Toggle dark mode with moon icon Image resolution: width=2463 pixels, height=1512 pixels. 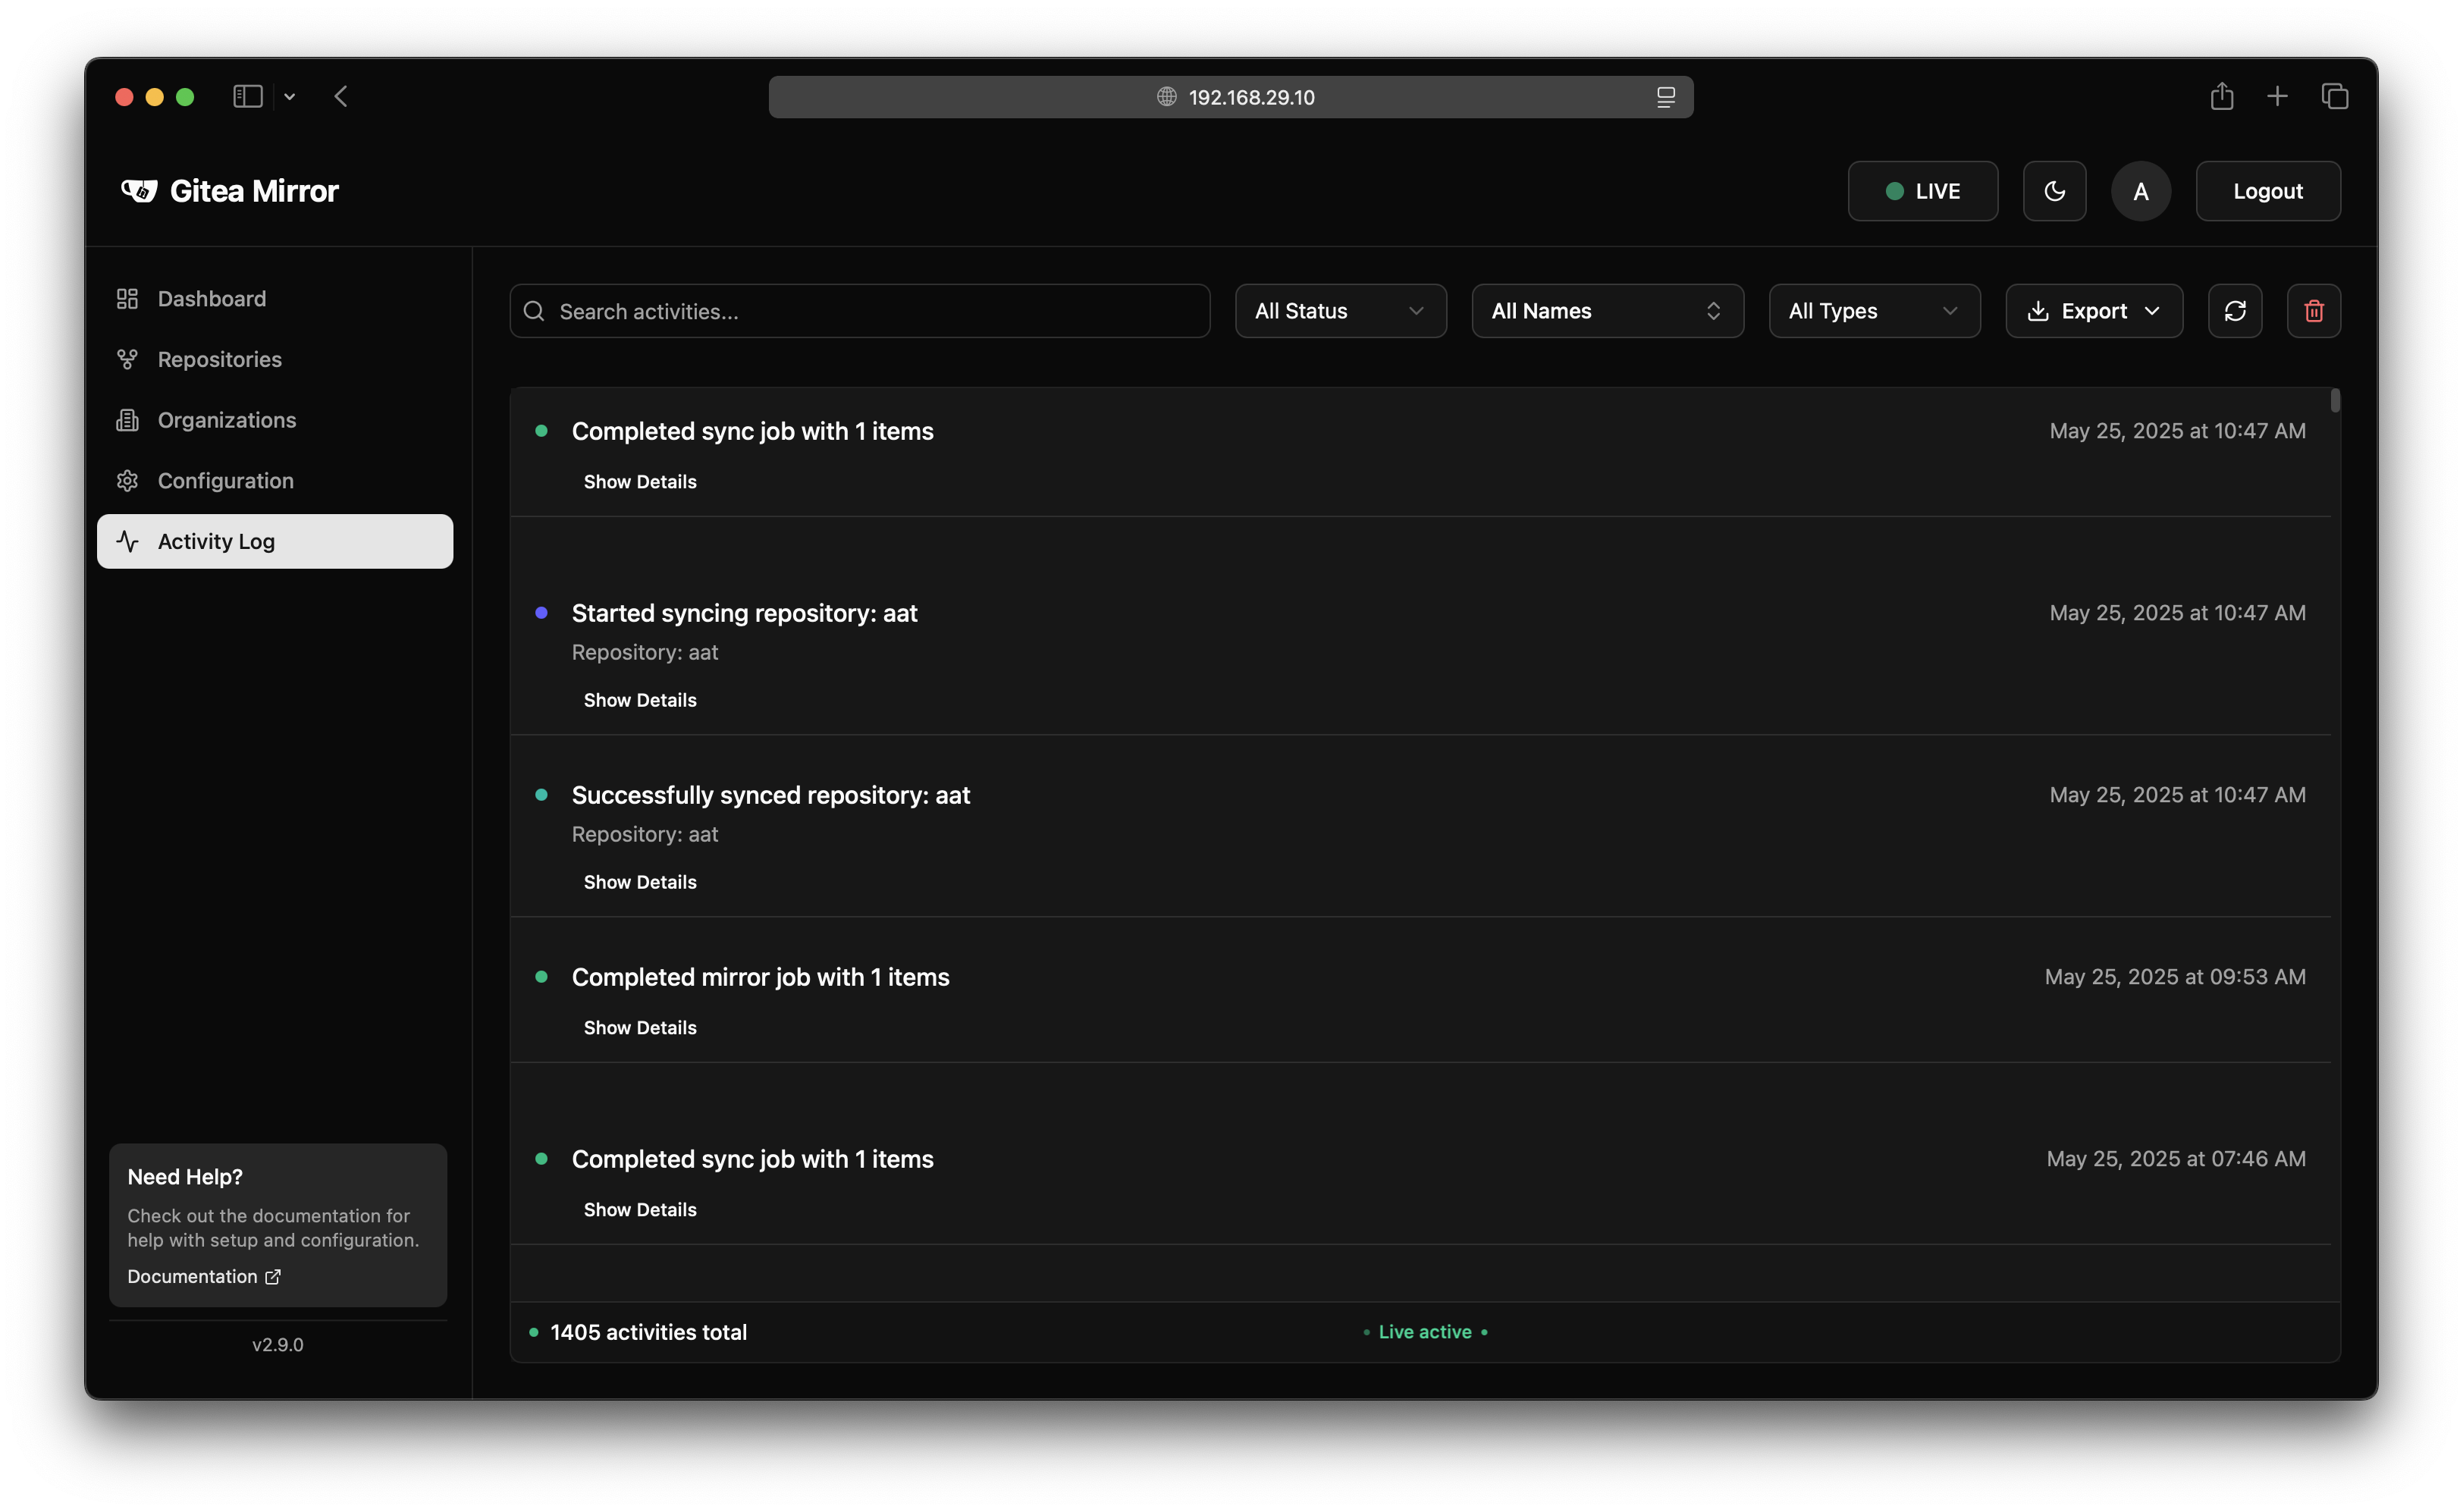(x=2054, y=191)
